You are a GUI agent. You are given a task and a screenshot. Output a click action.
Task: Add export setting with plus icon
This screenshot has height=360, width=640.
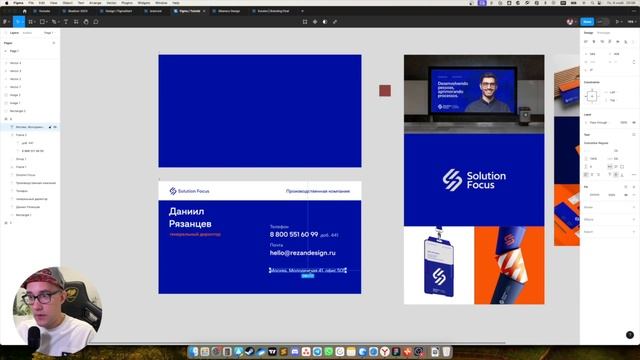pyautogui.click(x=634, y=232)
